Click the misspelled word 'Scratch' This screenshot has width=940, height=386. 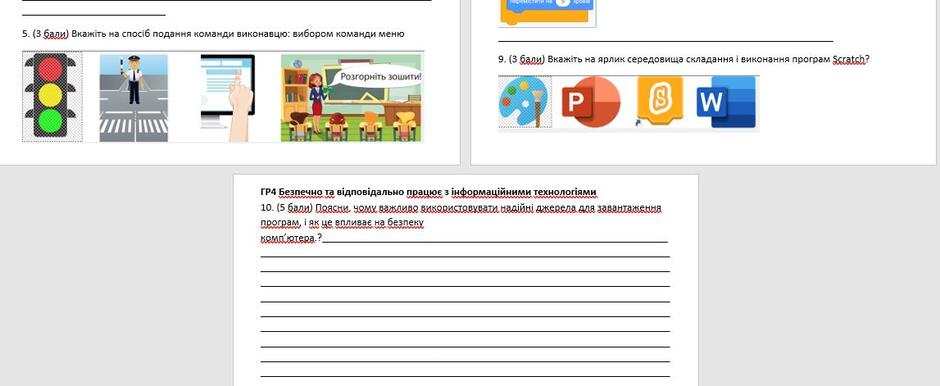pos(849,59)
